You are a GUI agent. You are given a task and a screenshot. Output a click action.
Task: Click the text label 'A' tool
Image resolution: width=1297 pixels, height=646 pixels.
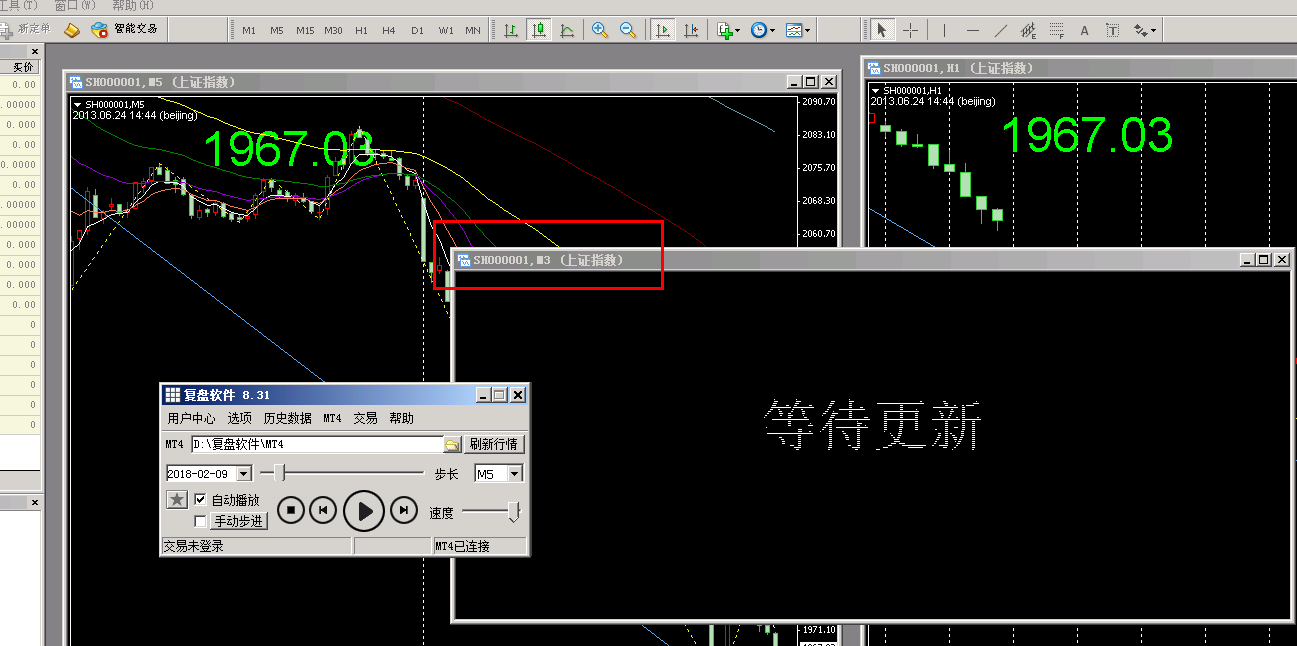[x=1084, y=30]
